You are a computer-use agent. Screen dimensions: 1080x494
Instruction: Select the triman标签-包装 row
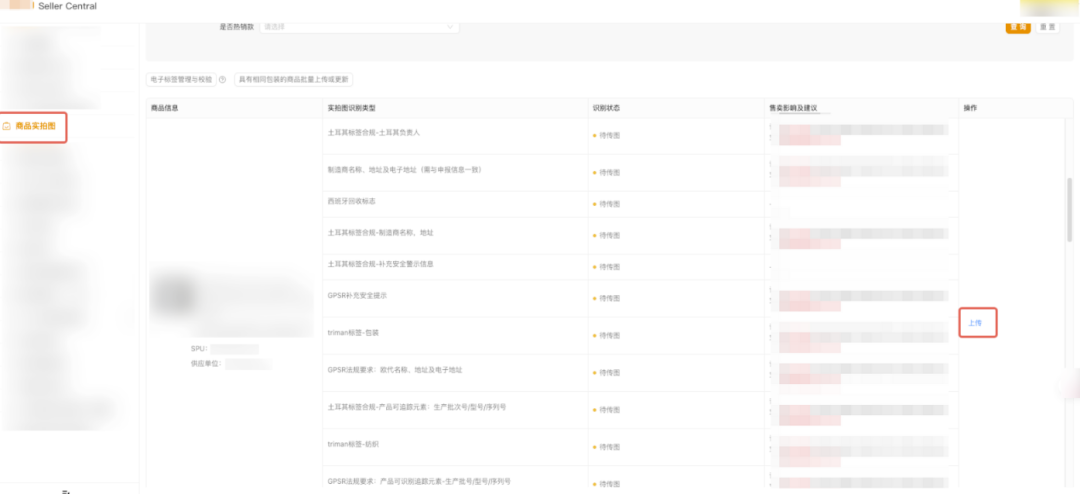pos(640,336)
